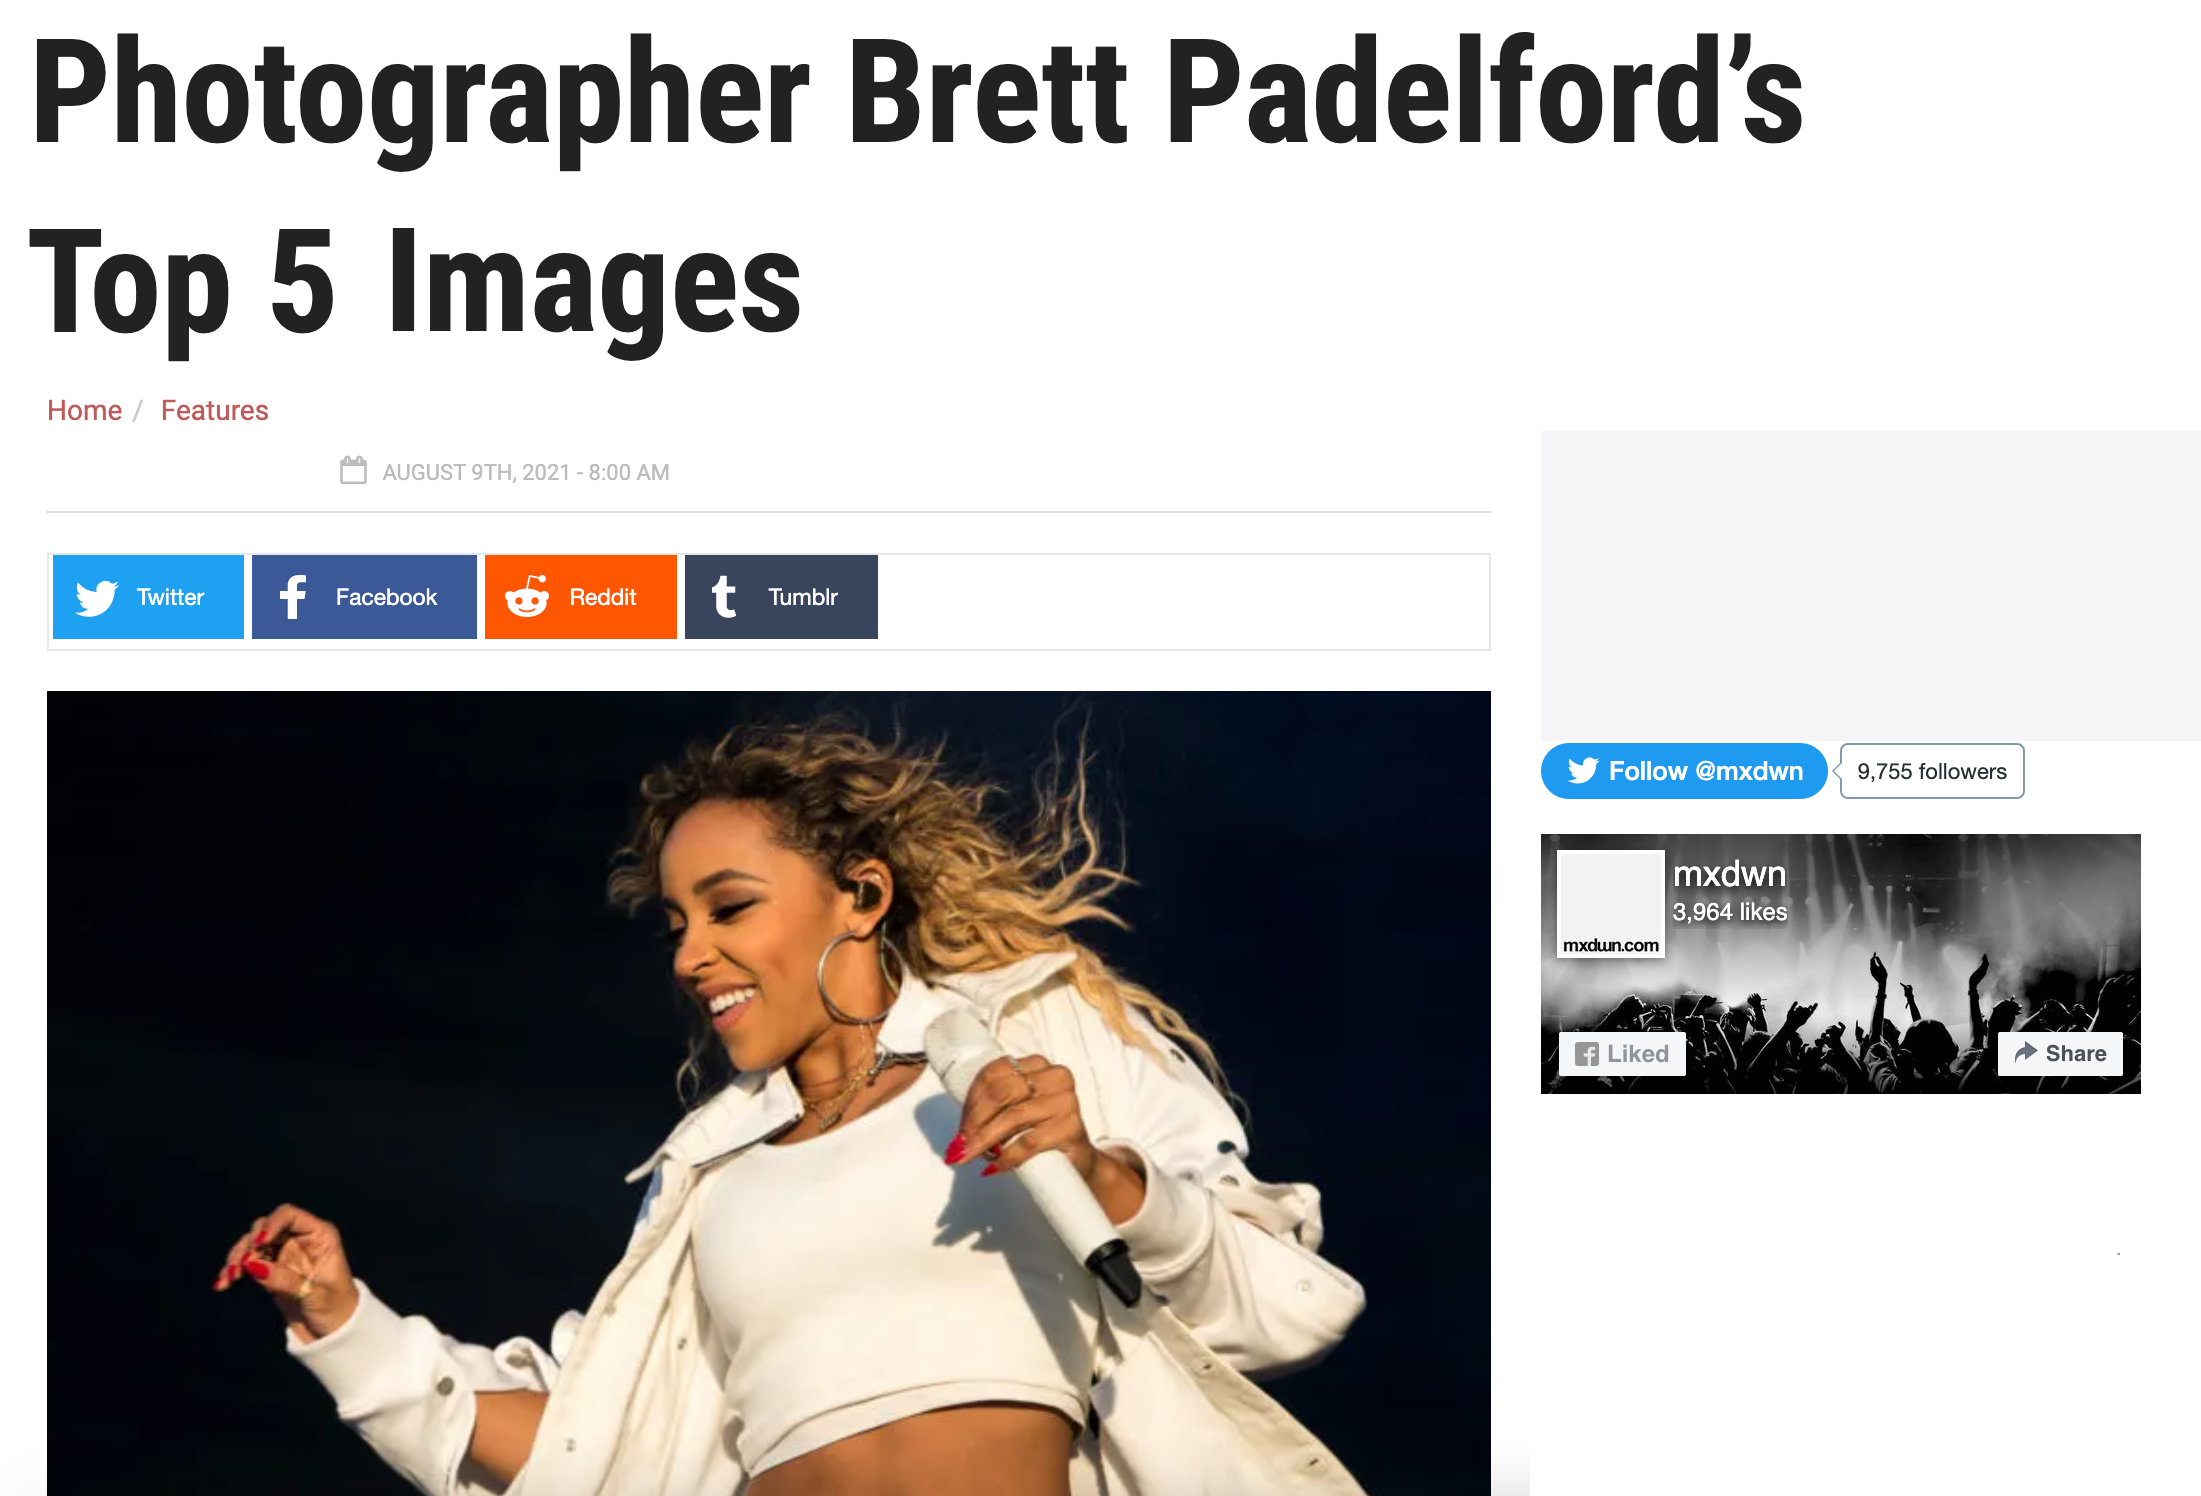
Task: Click the Facebook 'f' share icon
Action: click(292, 597)
